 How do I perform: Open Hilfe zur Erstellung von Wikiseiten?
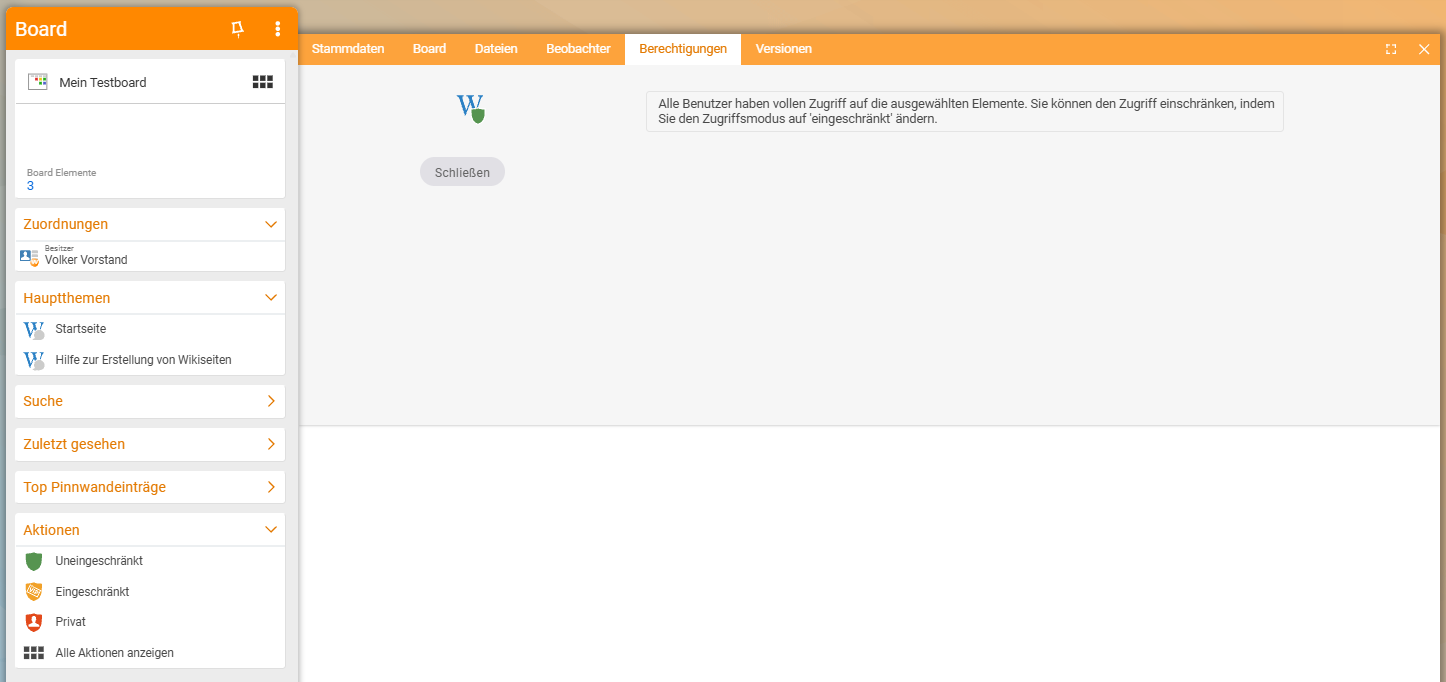(144, 360)
